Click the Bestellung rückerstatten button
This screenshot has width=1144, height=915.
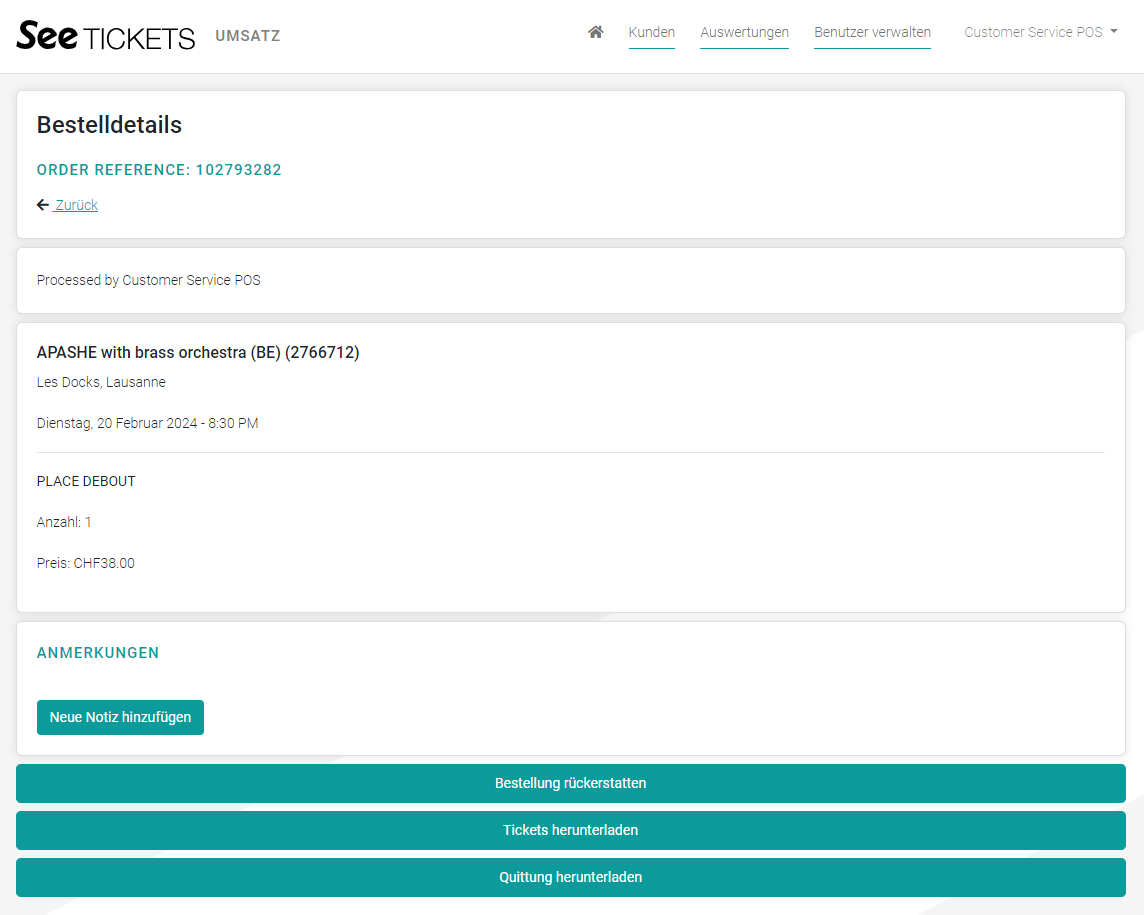click(570, 783)
